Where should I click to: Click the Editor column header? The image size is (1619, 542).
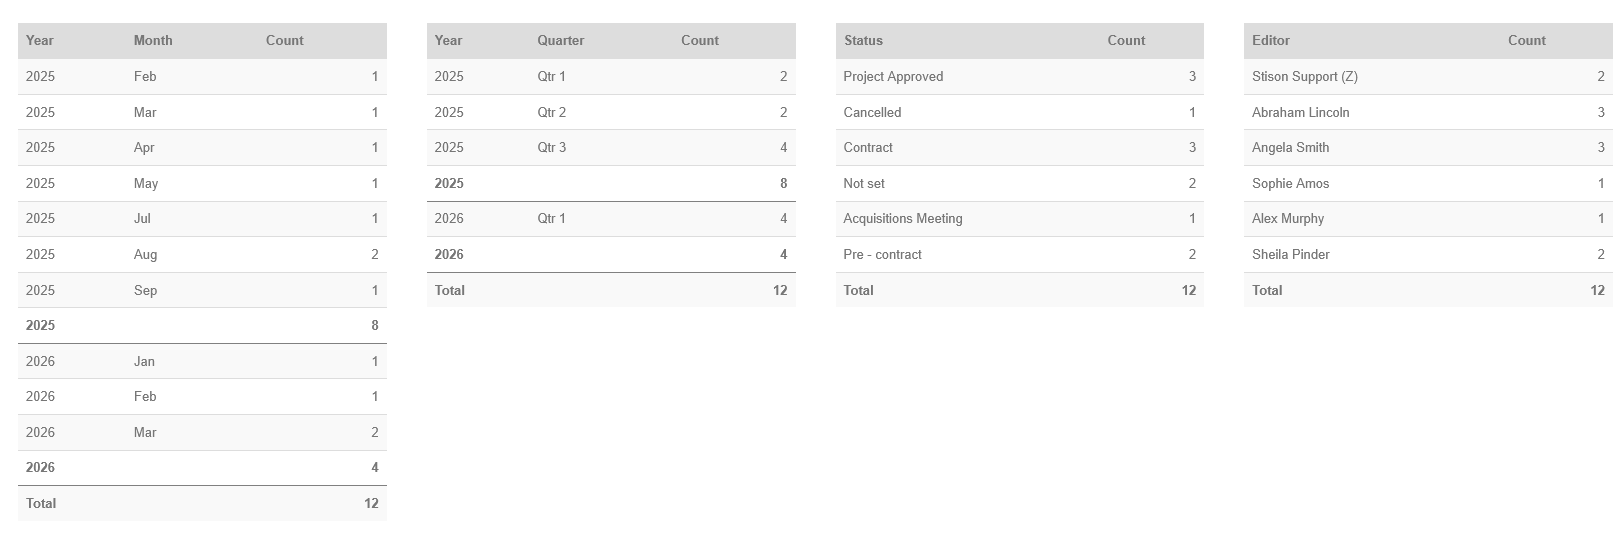click(x=1271, y=41)
